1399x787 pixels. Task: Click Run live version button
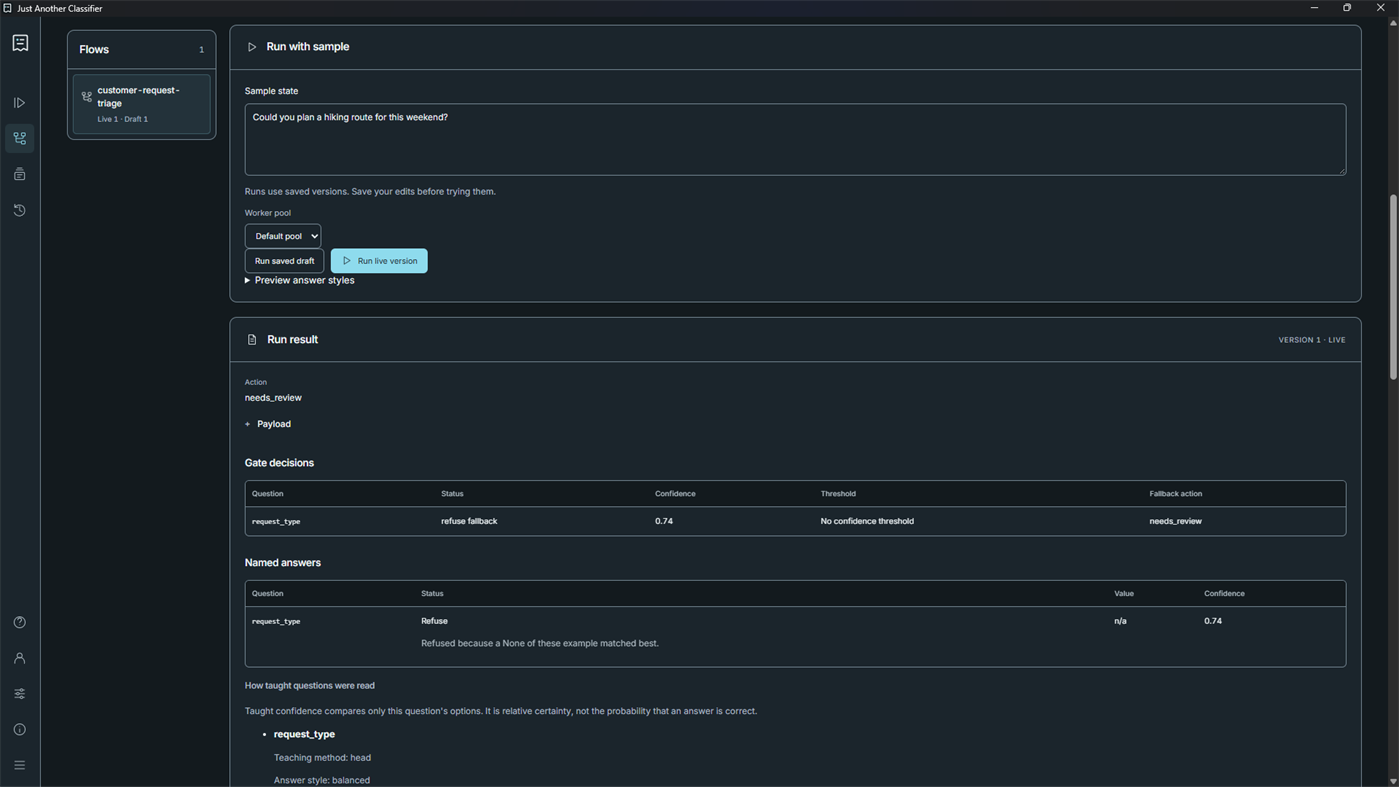[379, 261]
